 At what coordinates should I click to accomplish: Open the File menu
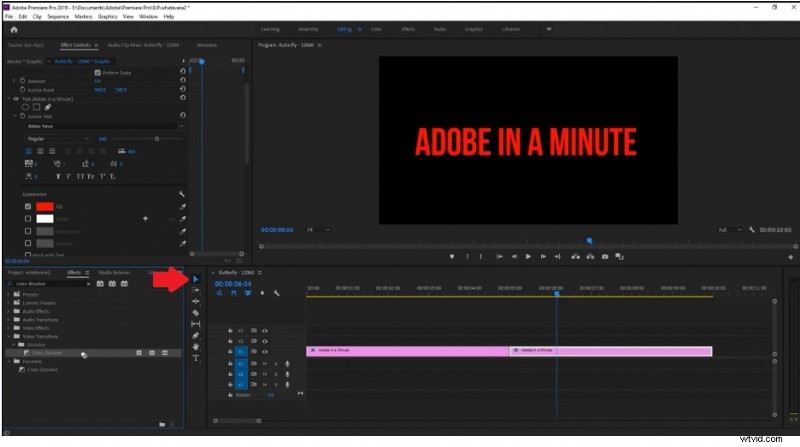tap(9, 16)
